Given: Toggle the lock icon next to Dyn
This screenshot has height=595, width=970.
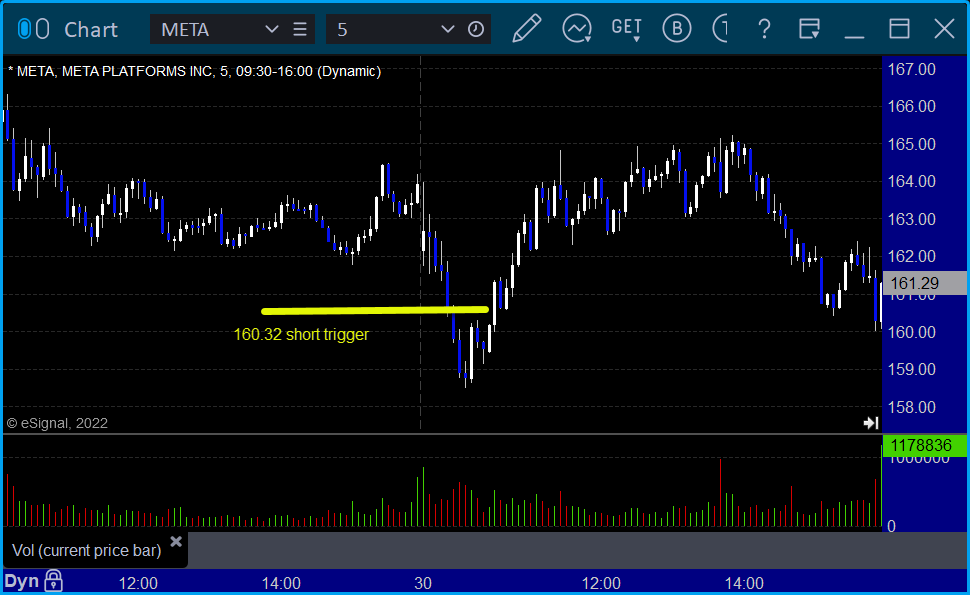Looking at the screenshot, I should click(x=54, y=581).
